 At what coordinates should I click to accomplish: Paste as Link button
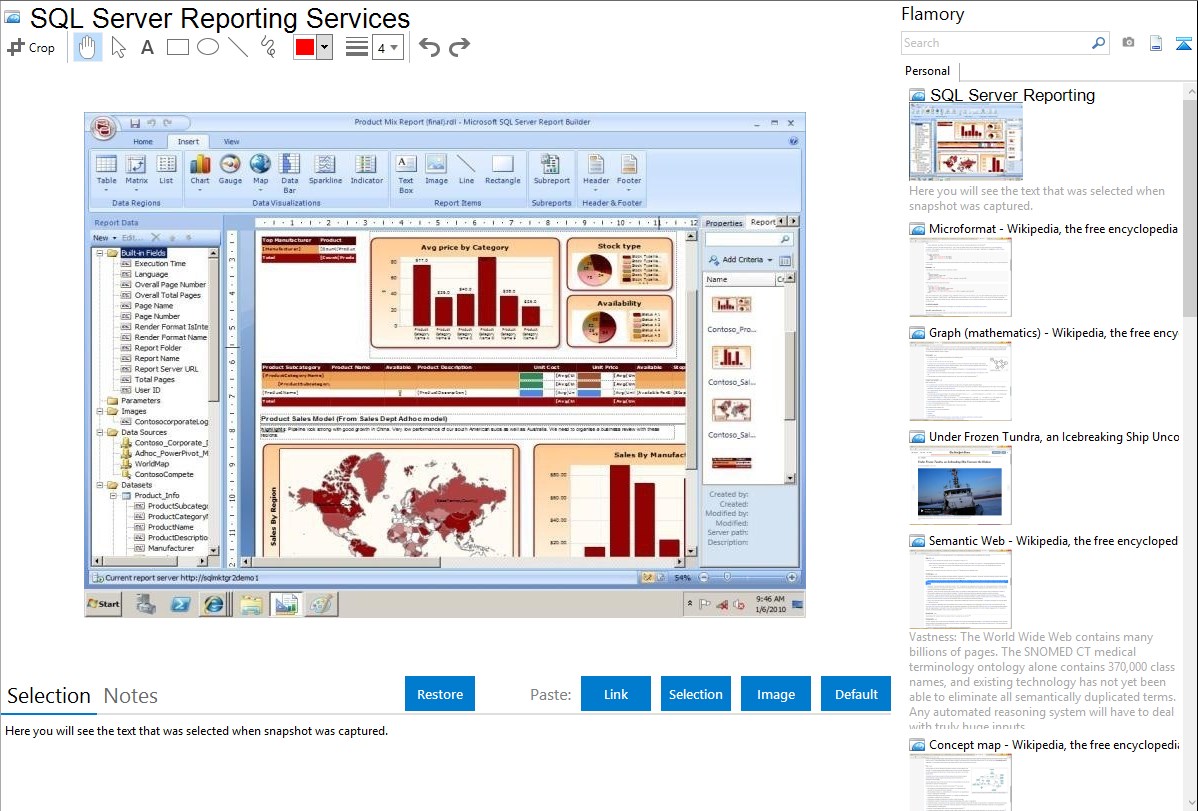616,694
